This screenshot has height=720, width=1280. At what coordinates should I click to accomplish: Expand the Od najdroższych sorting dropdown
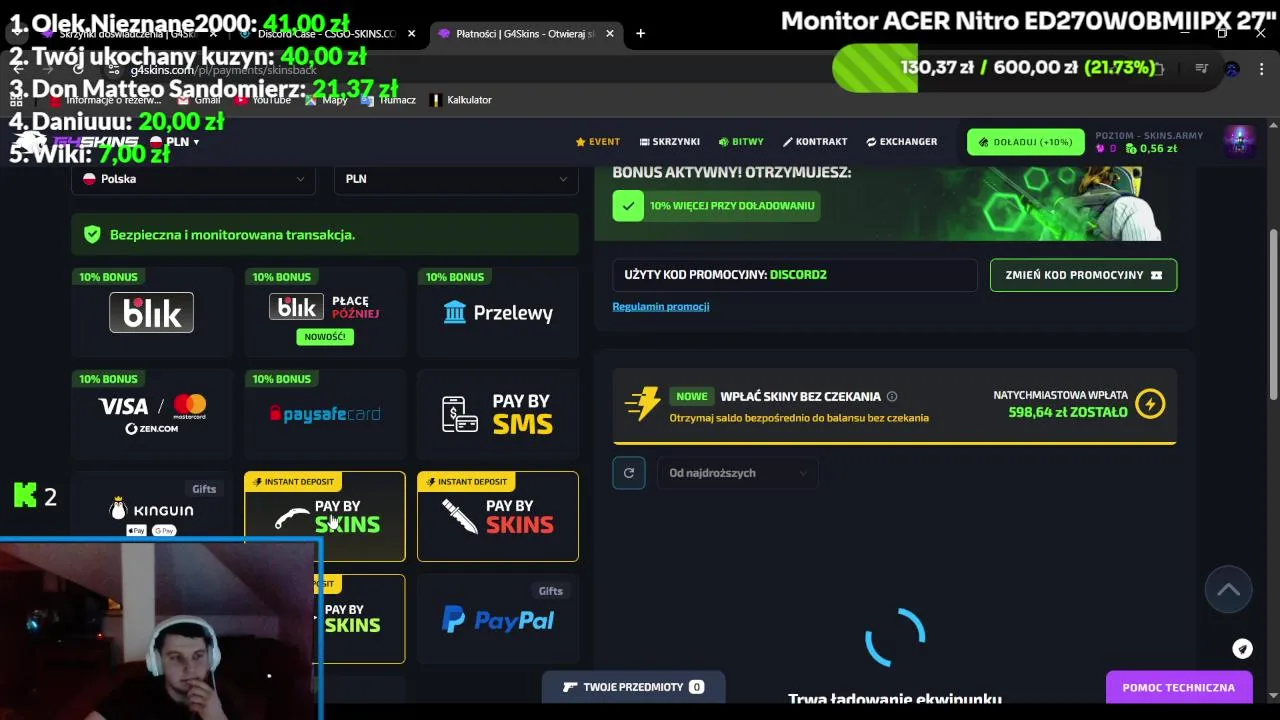pos(737,473)
